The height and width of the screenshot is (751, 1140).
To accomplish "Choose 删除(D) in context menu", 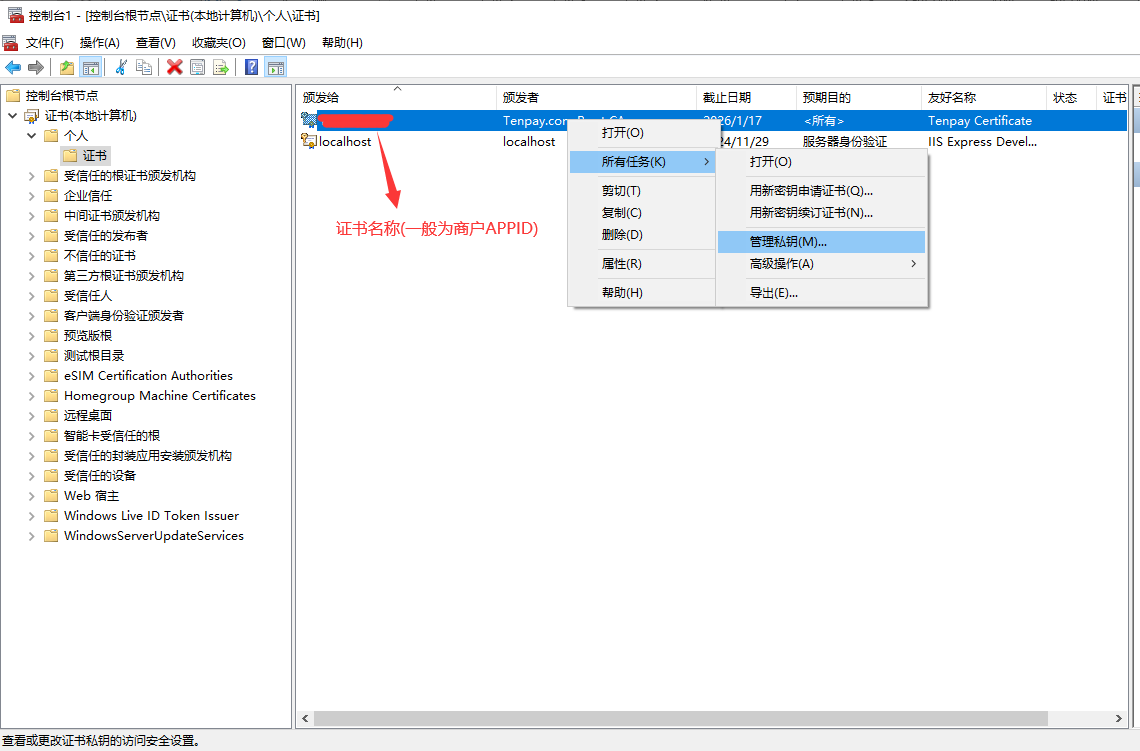I will [642, 234].
